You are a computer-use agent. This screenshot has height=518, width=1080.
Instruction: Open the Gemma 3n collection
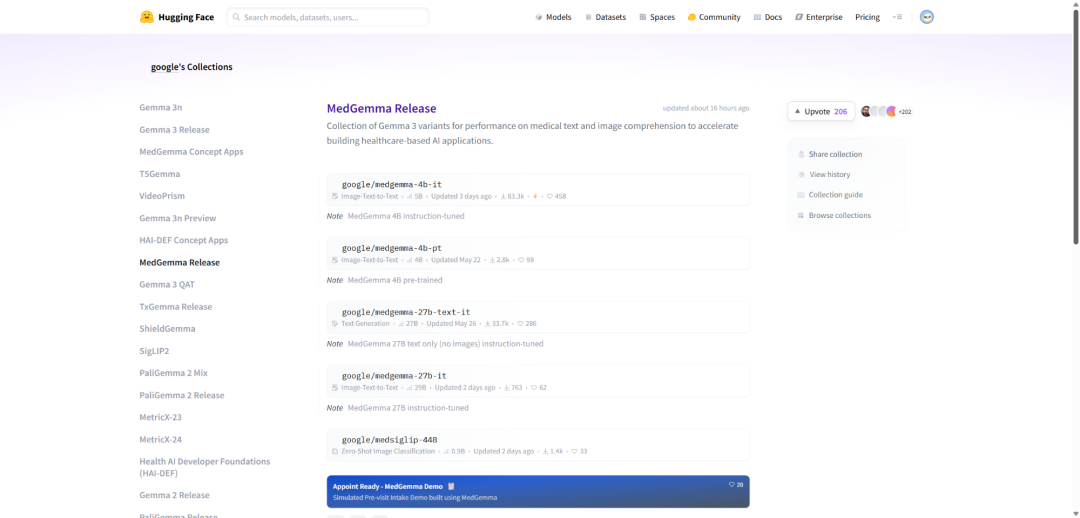[160, 107]
